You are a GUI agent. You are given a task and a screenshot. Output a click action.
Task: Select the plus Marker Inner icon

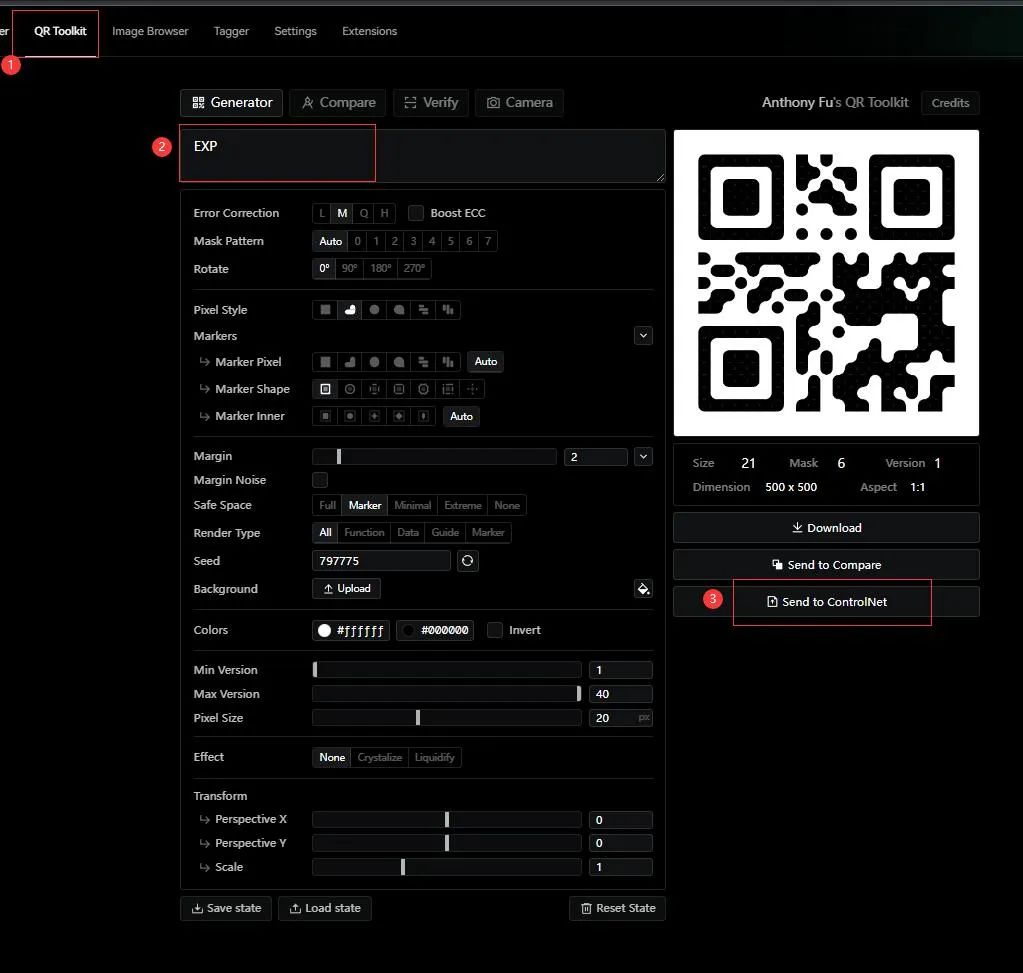[x=374, y=416]
